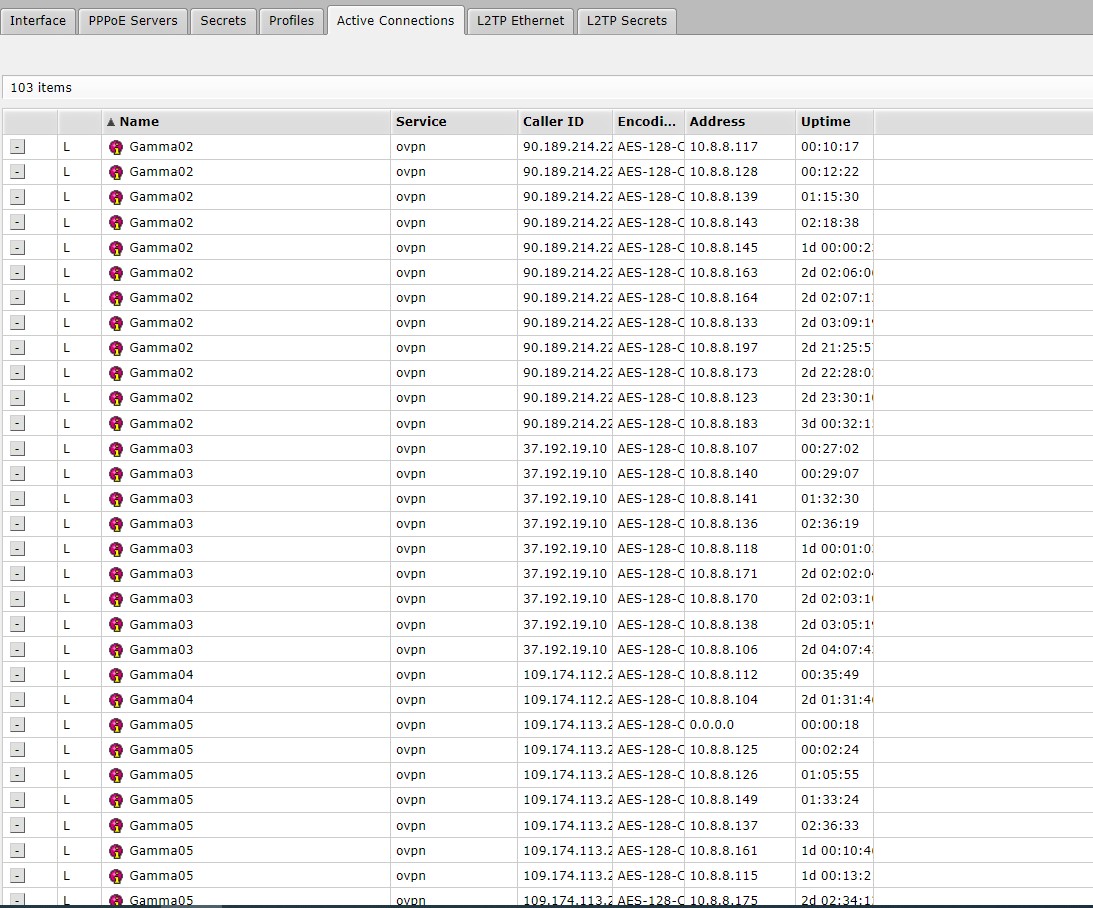Screen dimensions: 1093x908
Task: Click uptime value 01:15:30
Action: (x=830, y=197)
